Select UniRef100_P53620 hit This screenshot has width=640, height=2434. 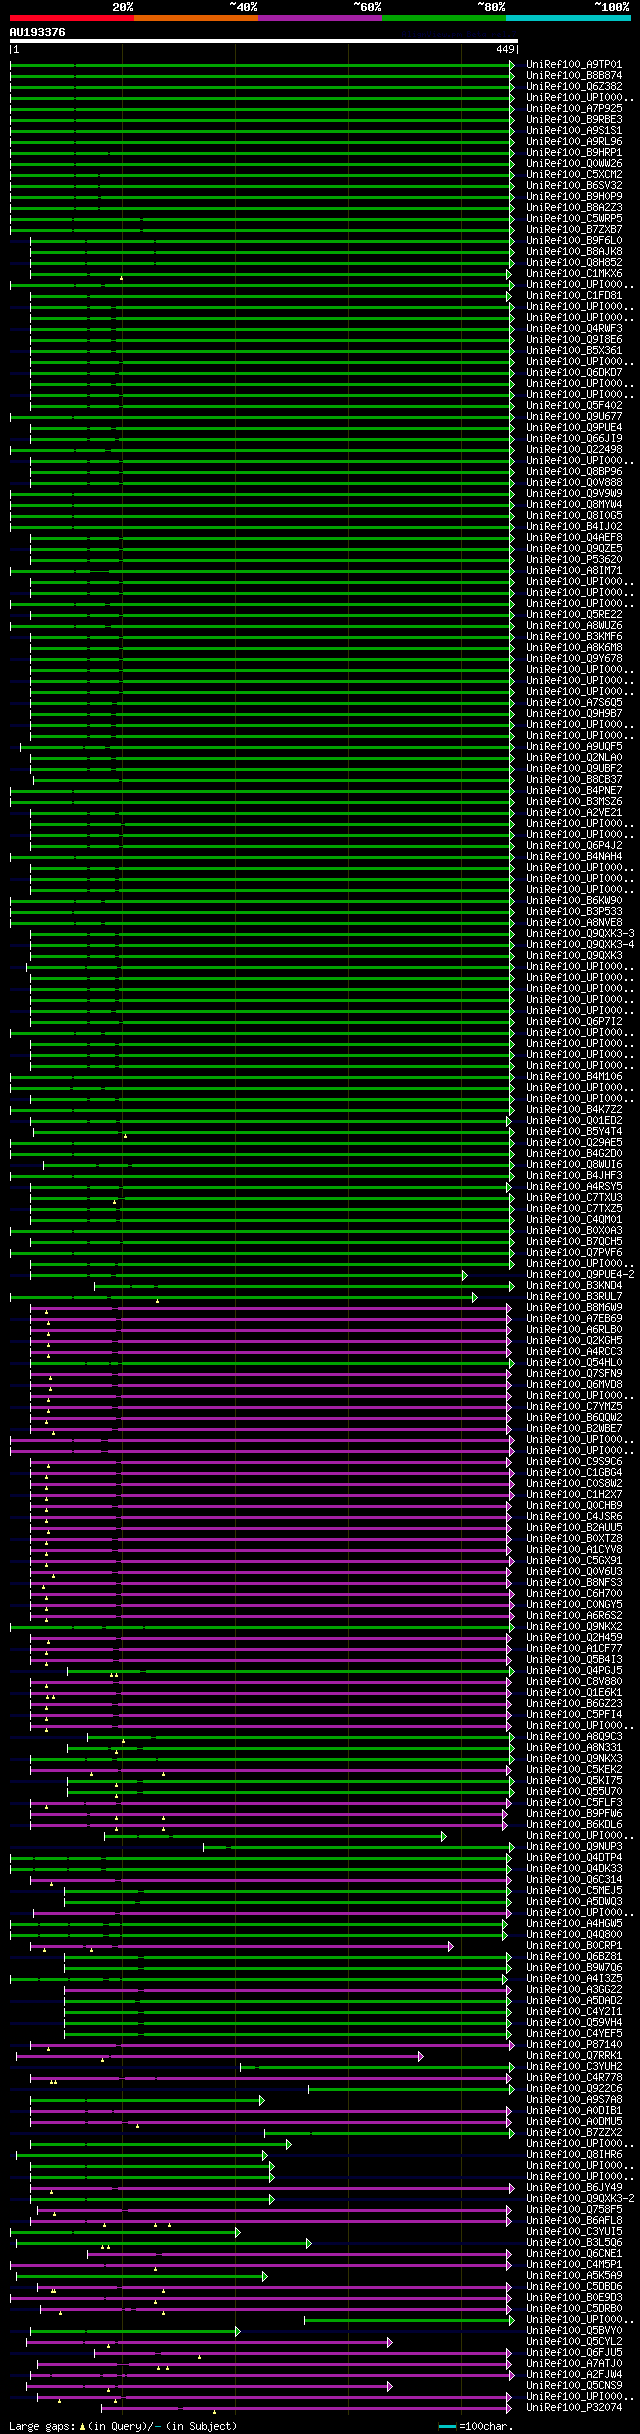click(574, 560)
